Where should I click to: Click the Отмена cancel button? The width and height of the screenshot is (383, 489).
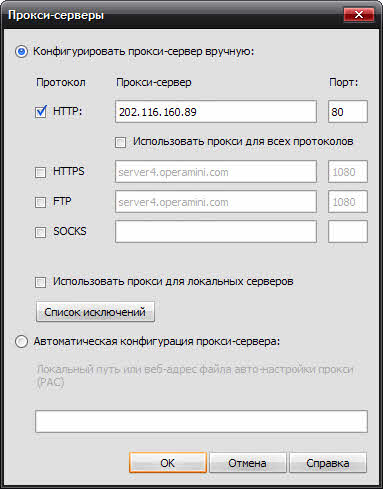click(247, 463)
